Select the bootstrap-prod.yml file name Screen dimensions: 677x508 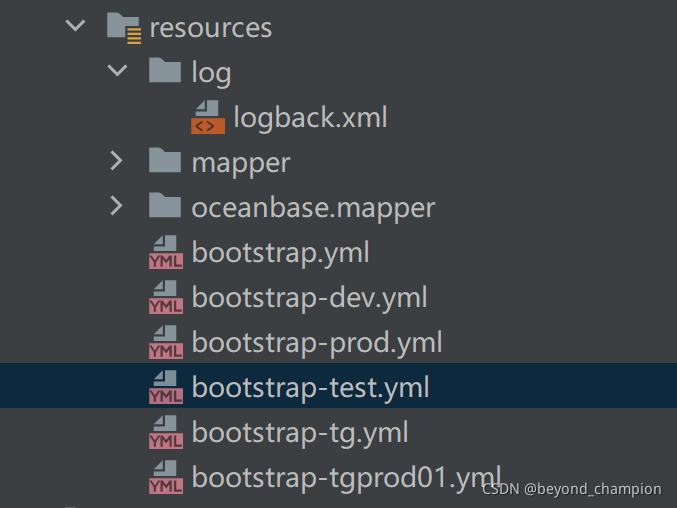pyautogui.click(x=317, y=343)
